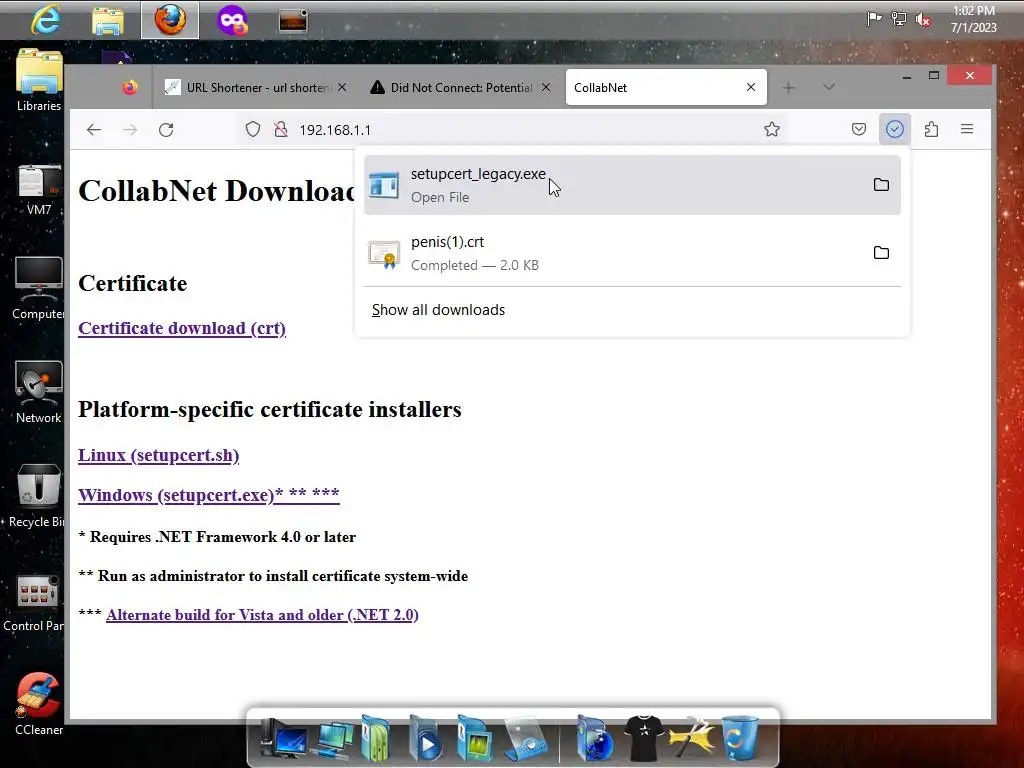Bookmark this page with the star icon
1024x768 pixels.
point(772,129)
